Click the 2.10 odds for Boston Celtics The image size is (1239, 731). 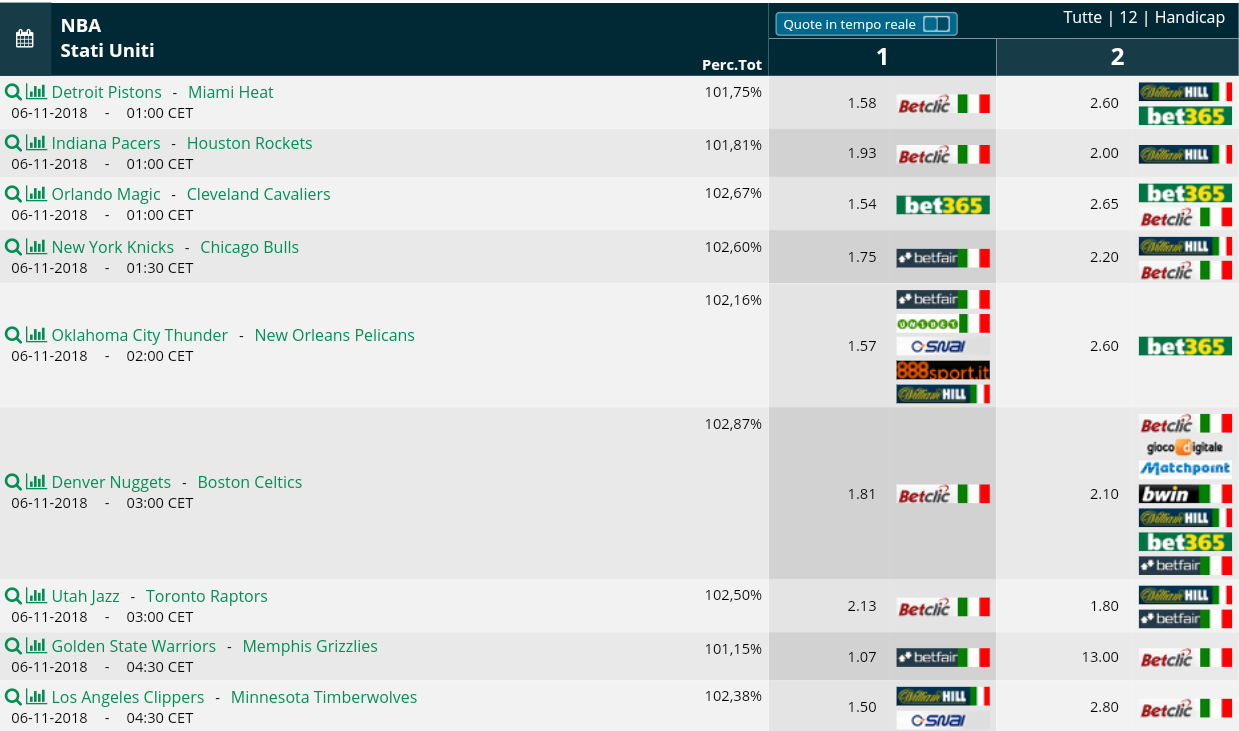point(1104,494)
